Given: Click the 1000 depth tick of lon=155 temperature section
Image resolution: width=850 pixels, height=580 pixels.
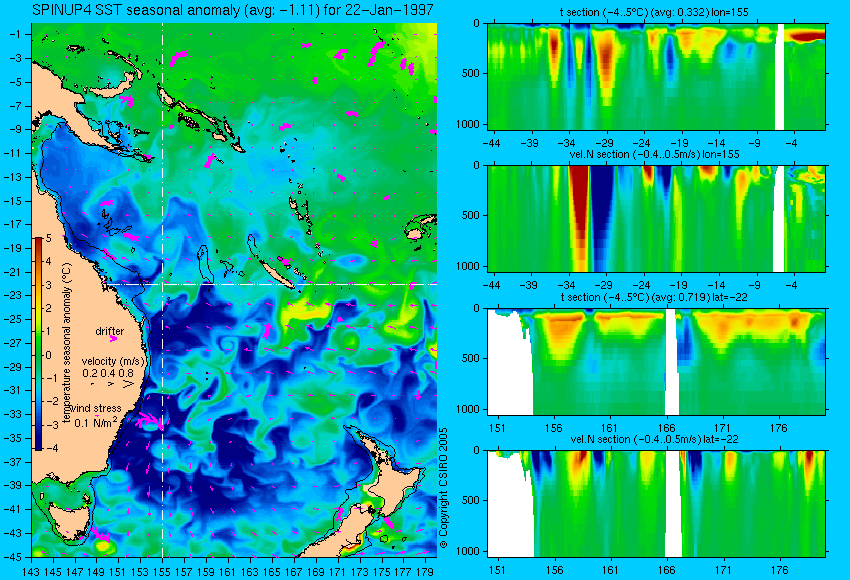Looking at the screenshot, I should pos(468,124).
